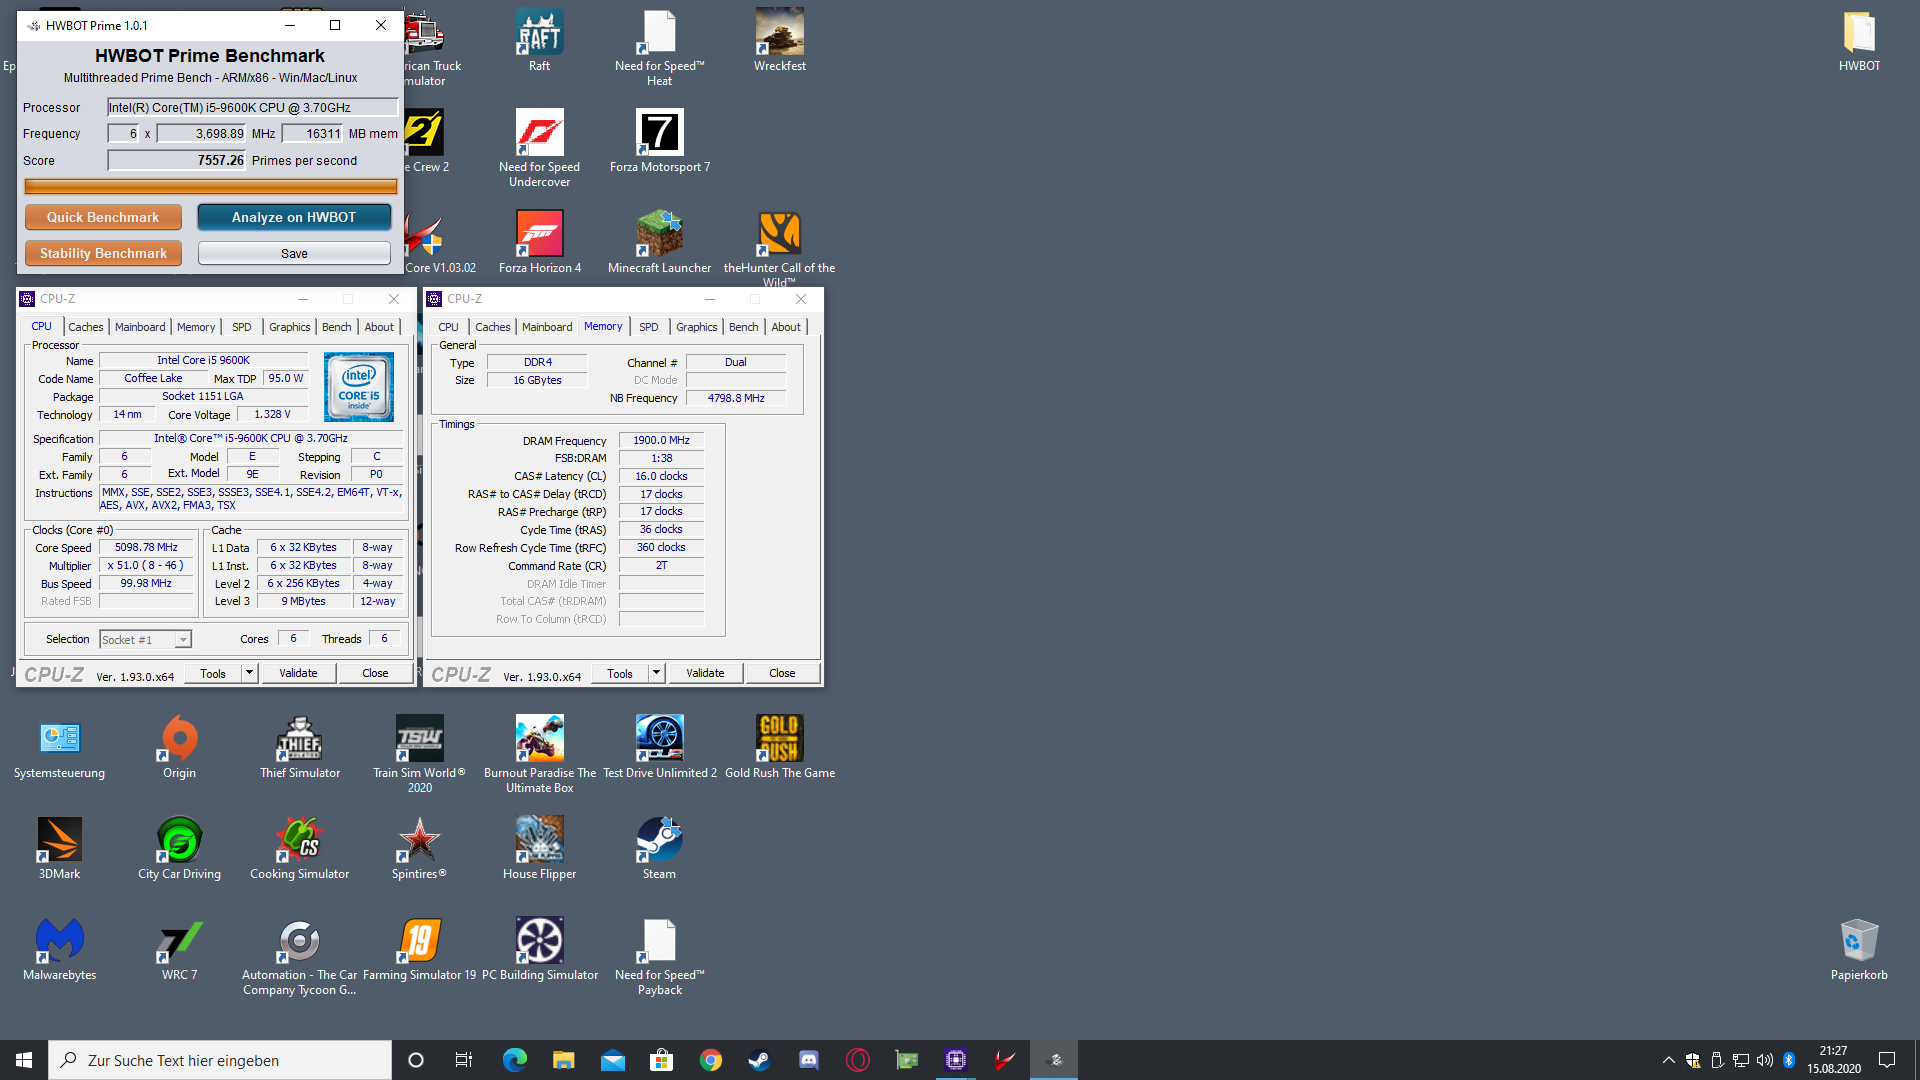Open the volume control in system tray
Image resolution: width=1920 pixels, height=1080 pixels.
click(1765, 1060)
